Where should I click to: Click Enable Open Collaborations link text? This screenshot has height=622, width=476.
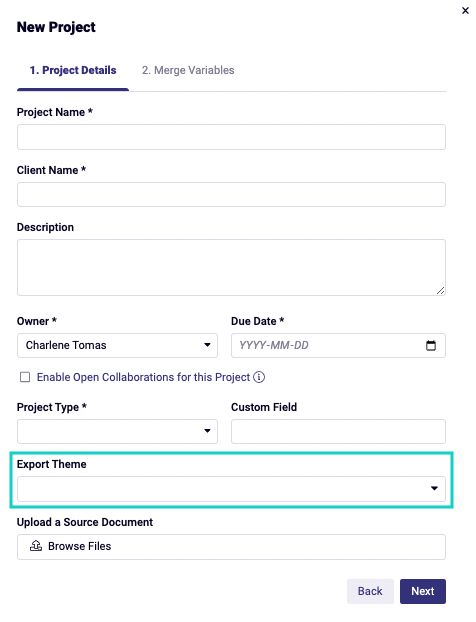[143, 377]
